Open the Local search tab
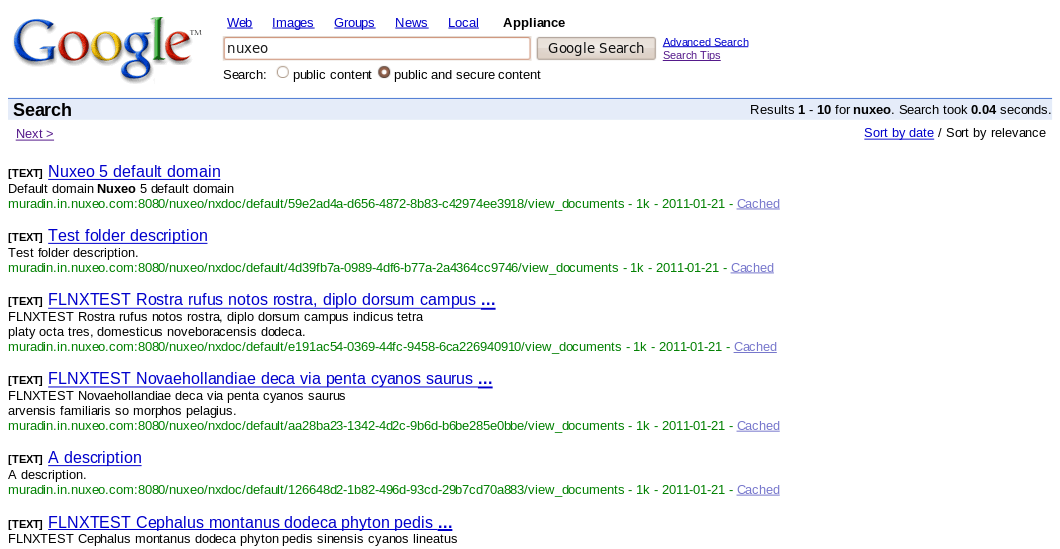 [463, 23]
